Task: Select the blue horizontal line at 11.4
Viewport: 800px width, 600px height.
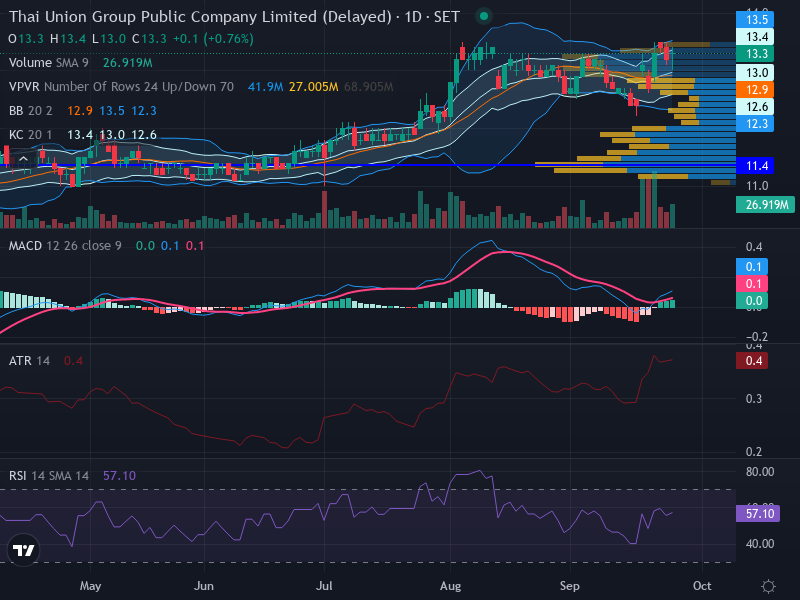Action: 367,165
